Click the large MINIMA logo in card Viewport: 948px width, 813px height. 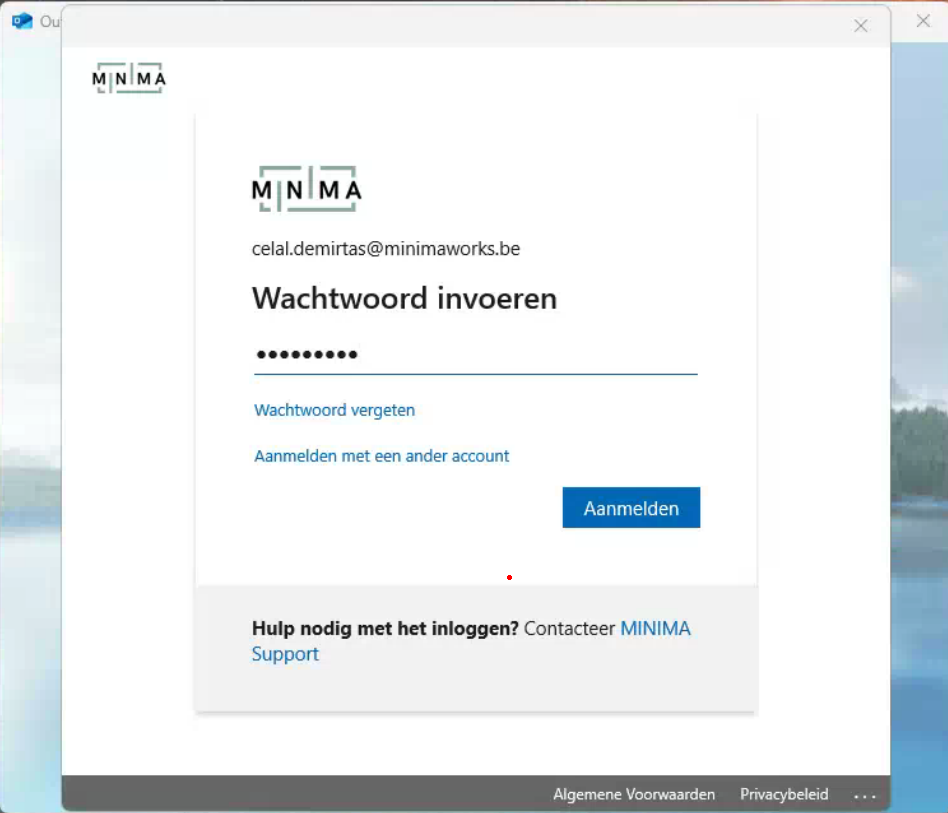[307, 189]
